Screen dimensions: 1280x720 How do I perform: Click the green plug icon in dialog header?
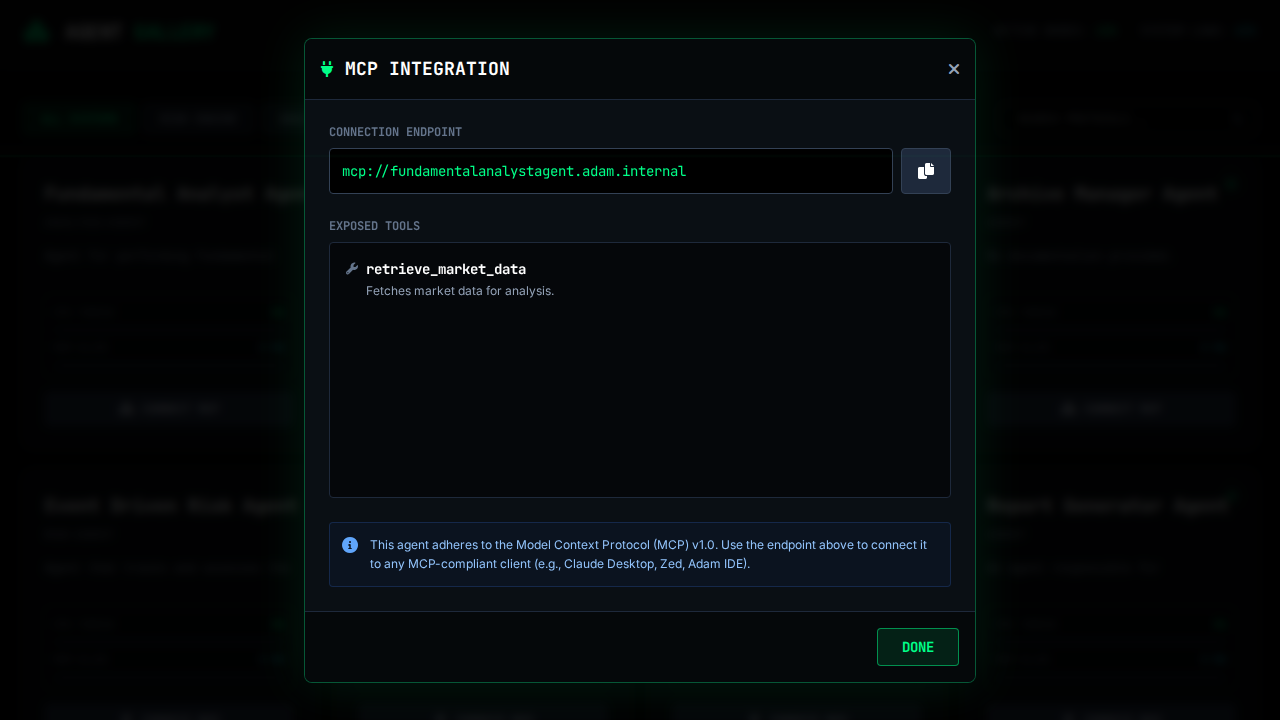(x=327, y=69)
